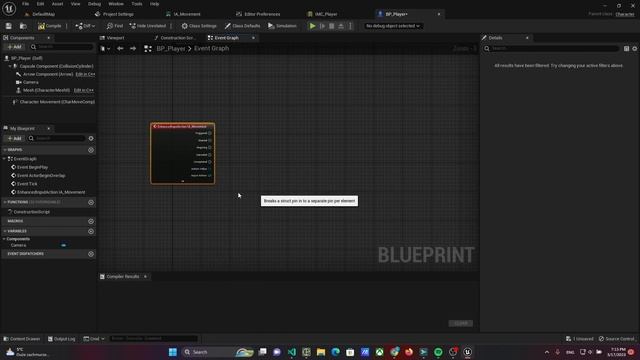
Task: Click the skip frame playback icon
Action: (322, 26)
